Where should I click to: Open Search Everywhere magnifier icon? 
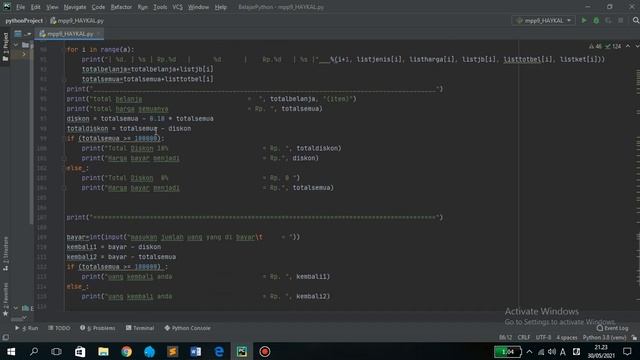pos(636,20)
